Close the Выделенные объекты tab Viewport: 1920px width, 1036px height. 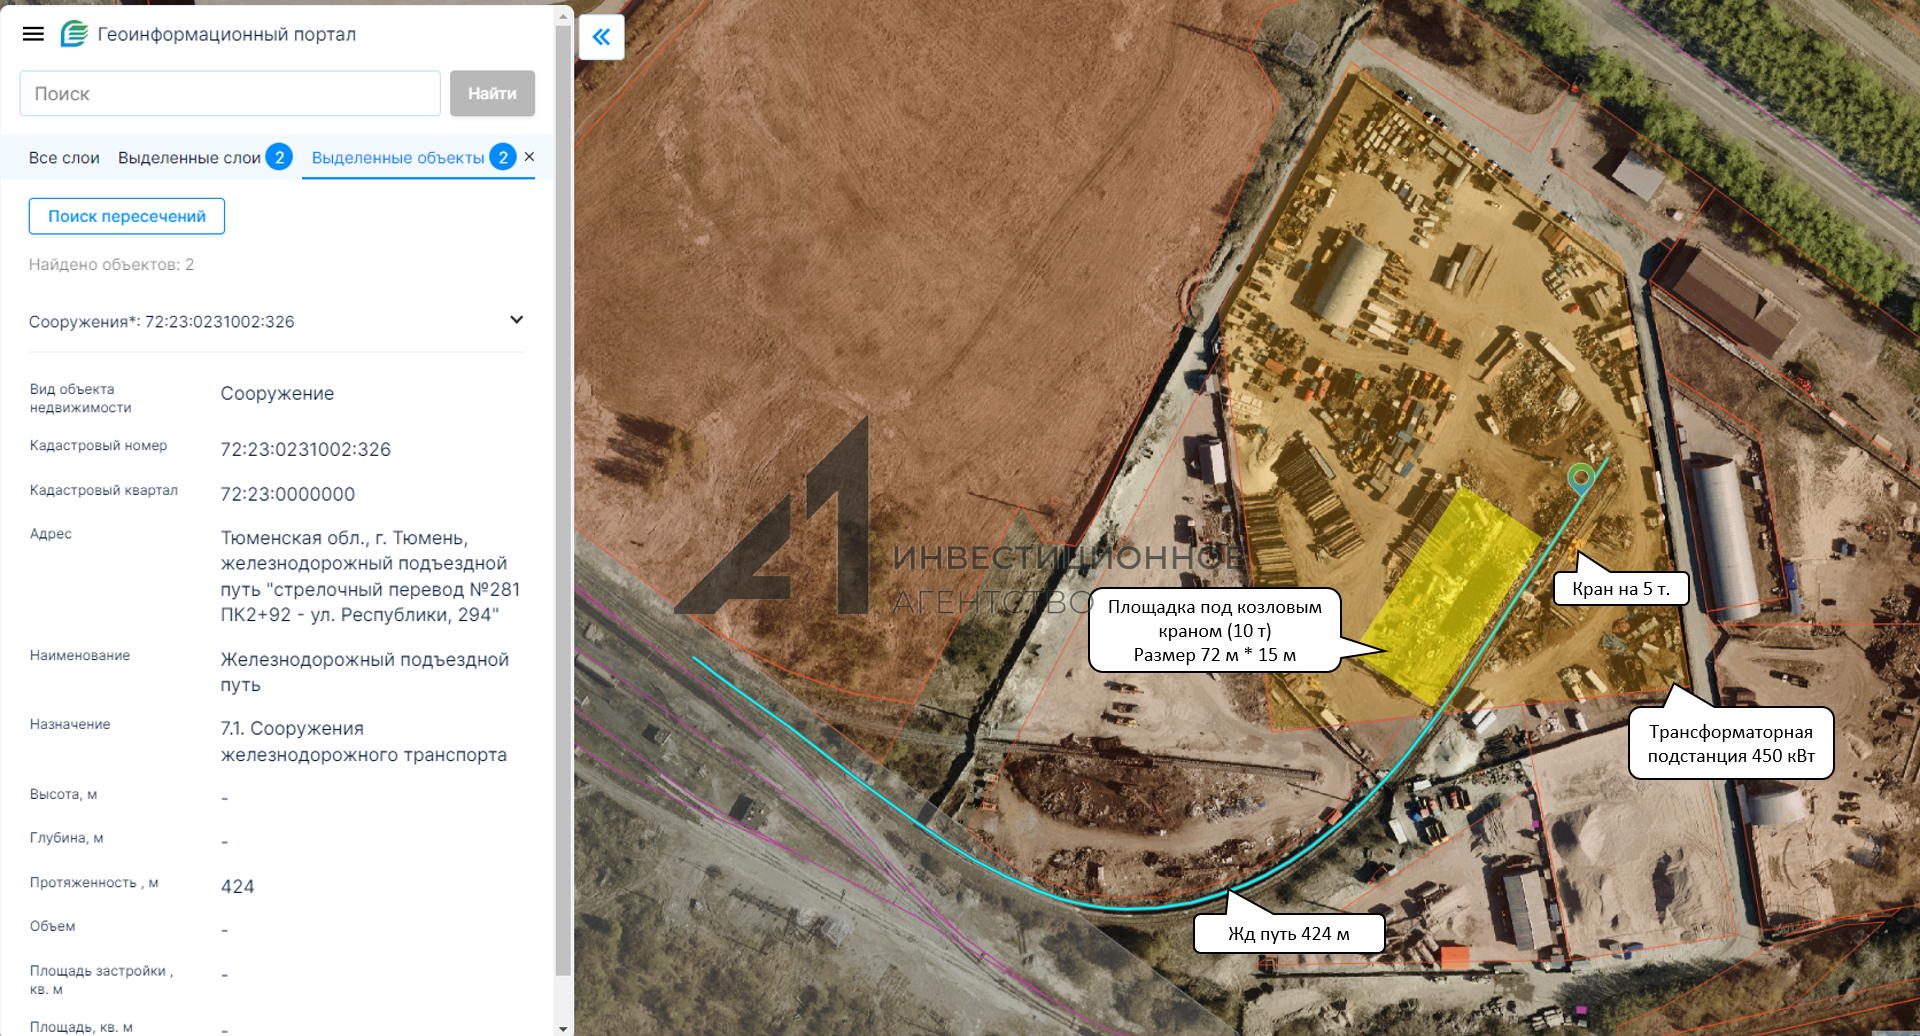tap(530, 157)
